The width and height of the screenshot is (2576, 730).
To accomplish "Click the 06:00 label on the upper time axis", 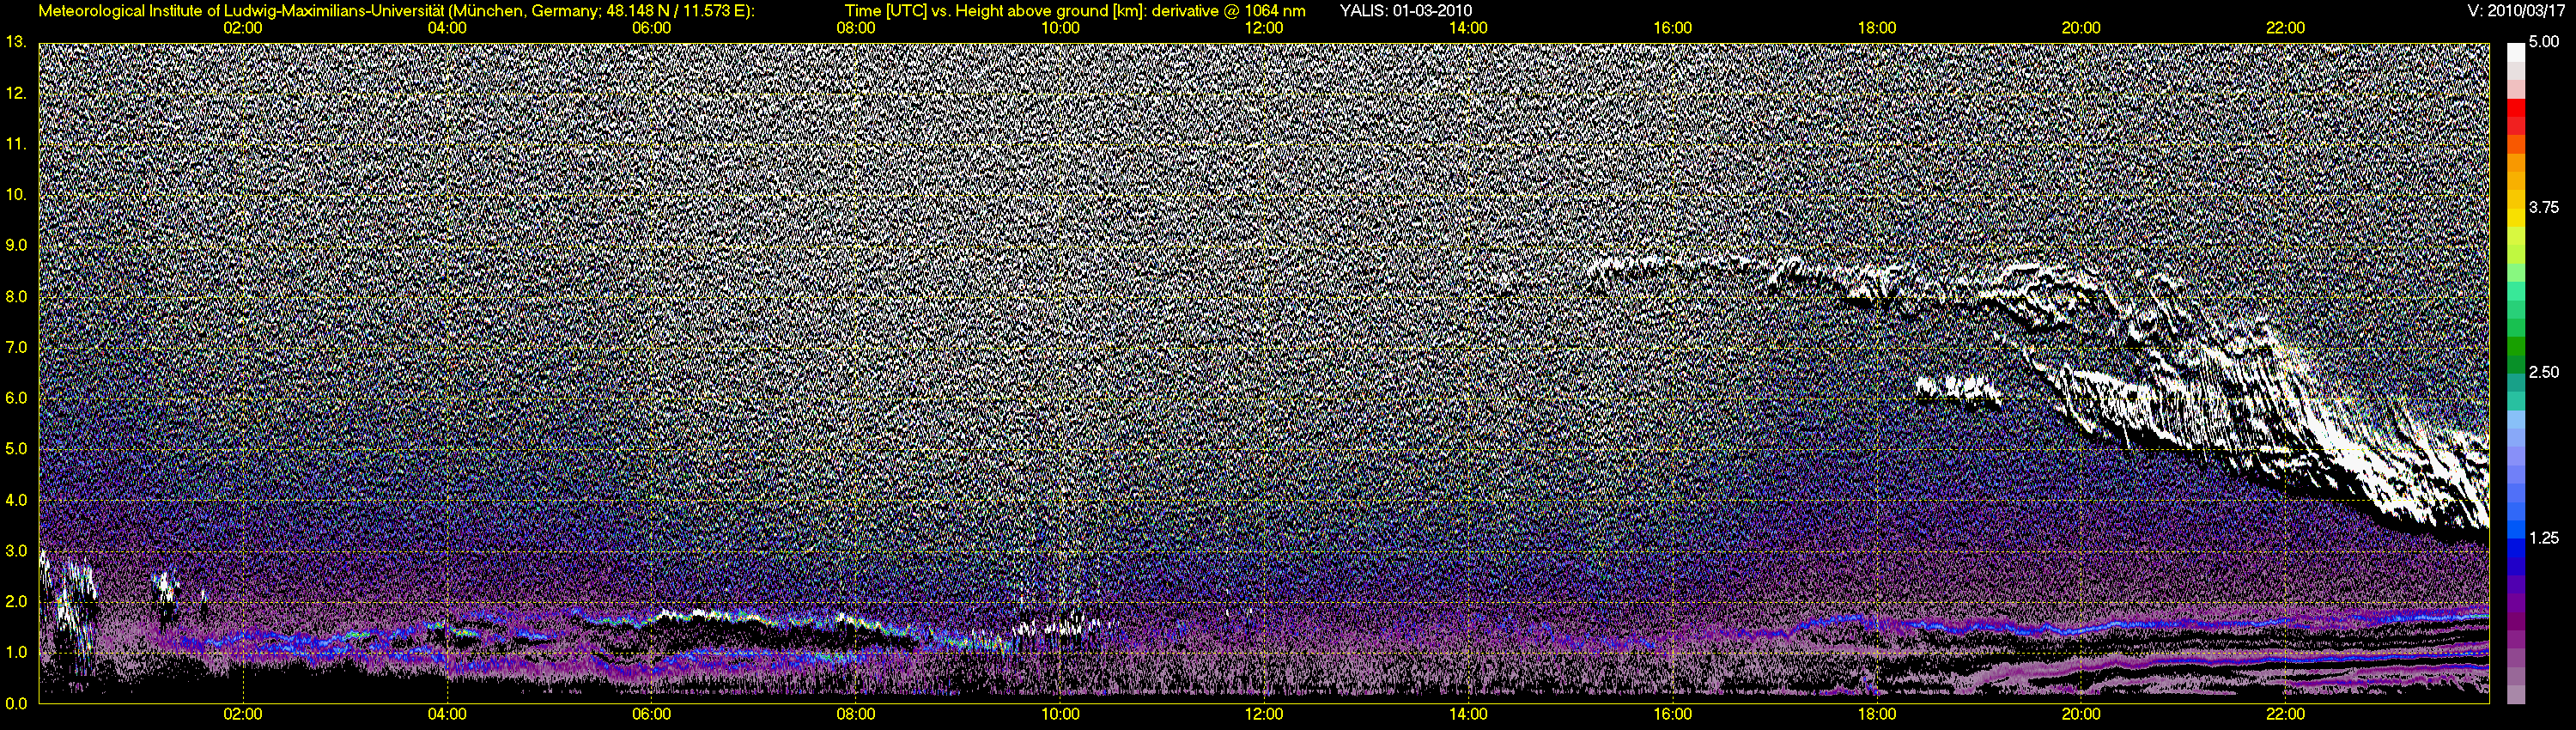I will click(651, 28).
